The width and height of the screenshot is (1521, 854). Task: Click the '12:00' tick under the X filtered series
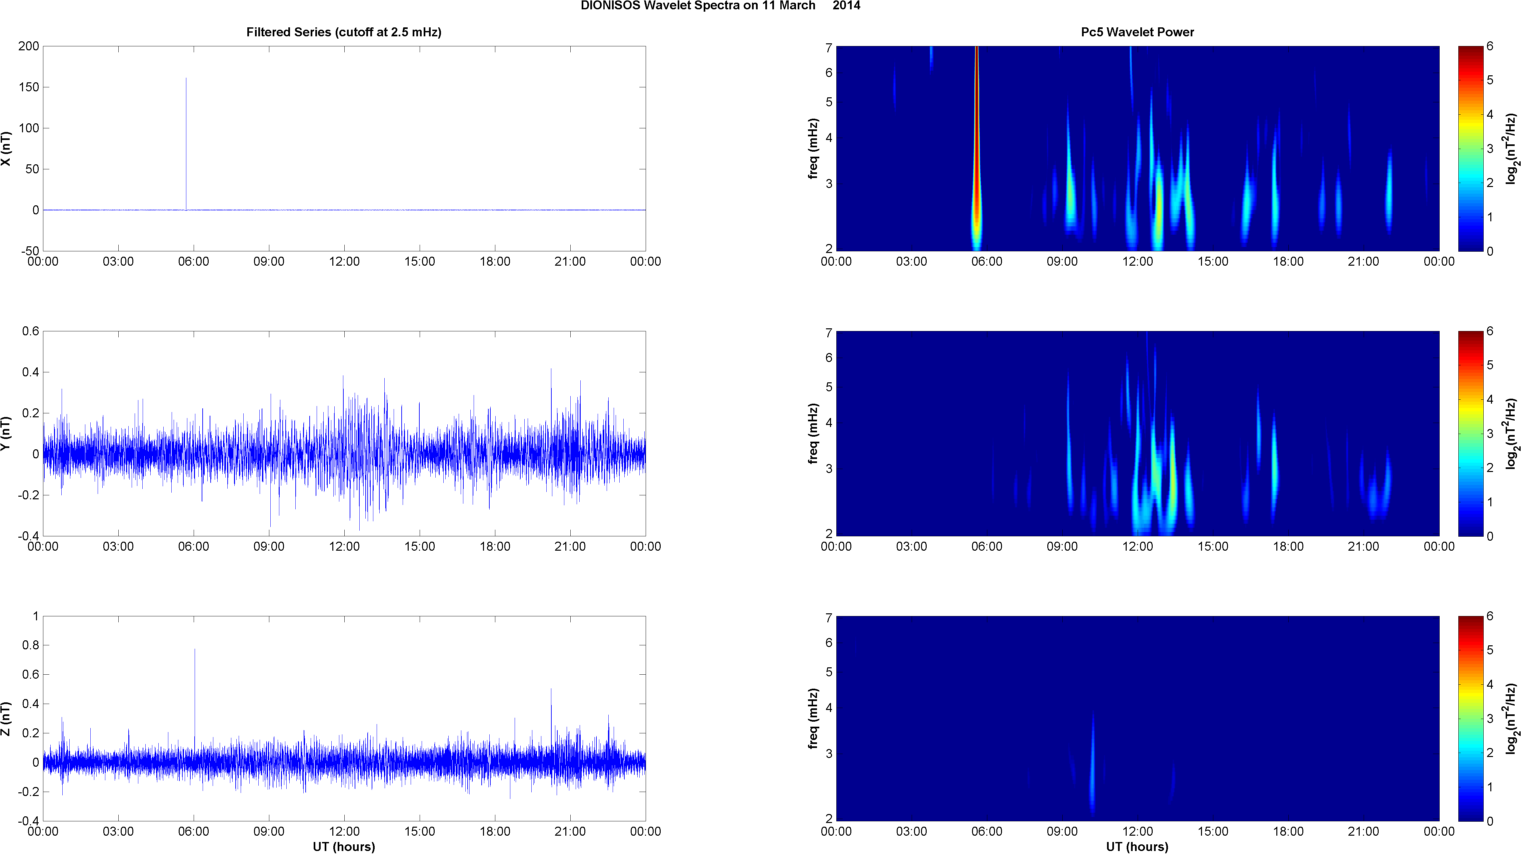click(344, 262)
